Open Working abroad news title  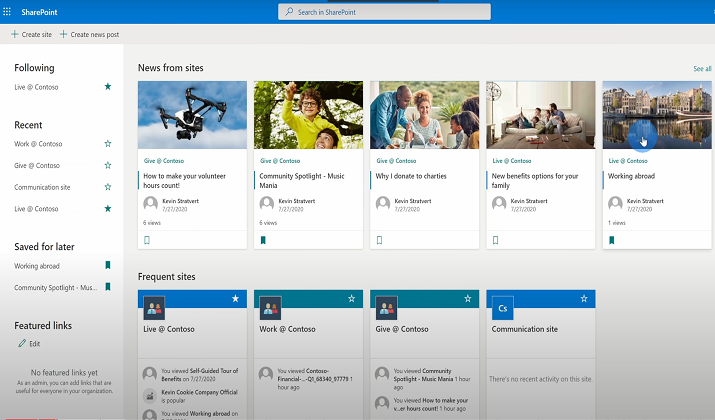click(x=631, y=176)
